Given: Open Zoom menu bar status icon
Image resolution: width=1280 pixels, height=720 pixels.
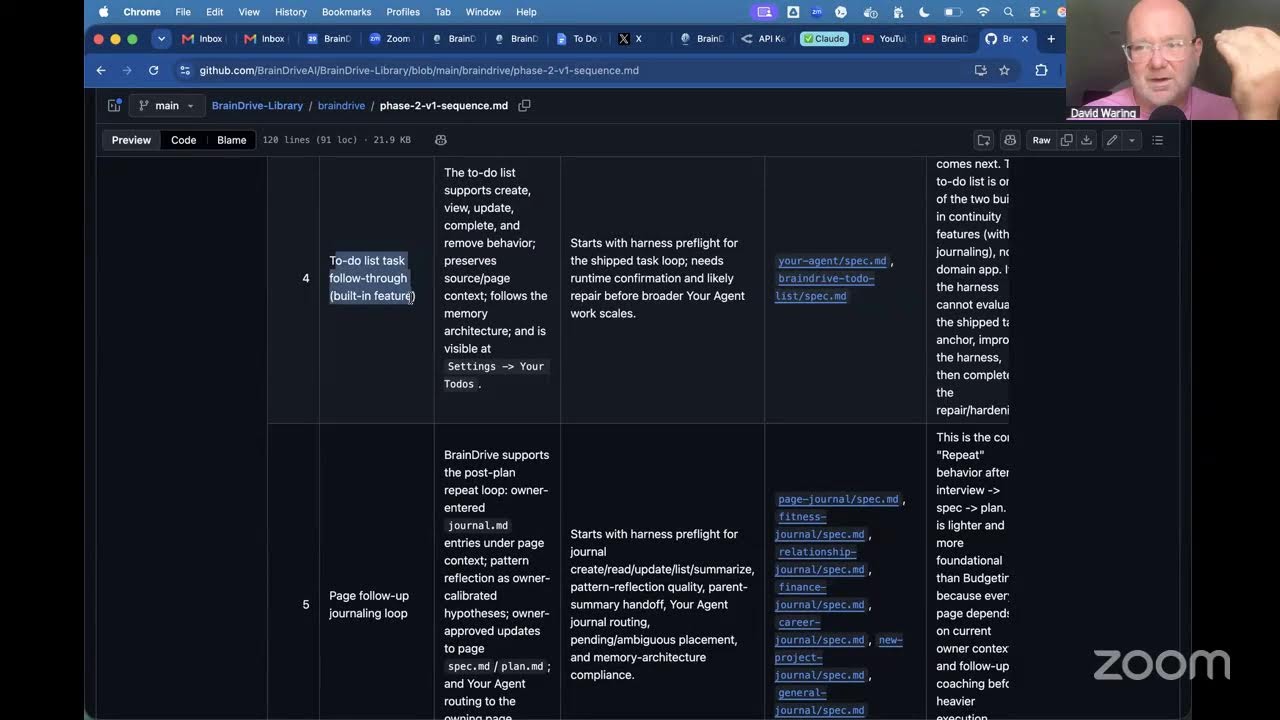Looking at the screenshot, I should point(817,12).
